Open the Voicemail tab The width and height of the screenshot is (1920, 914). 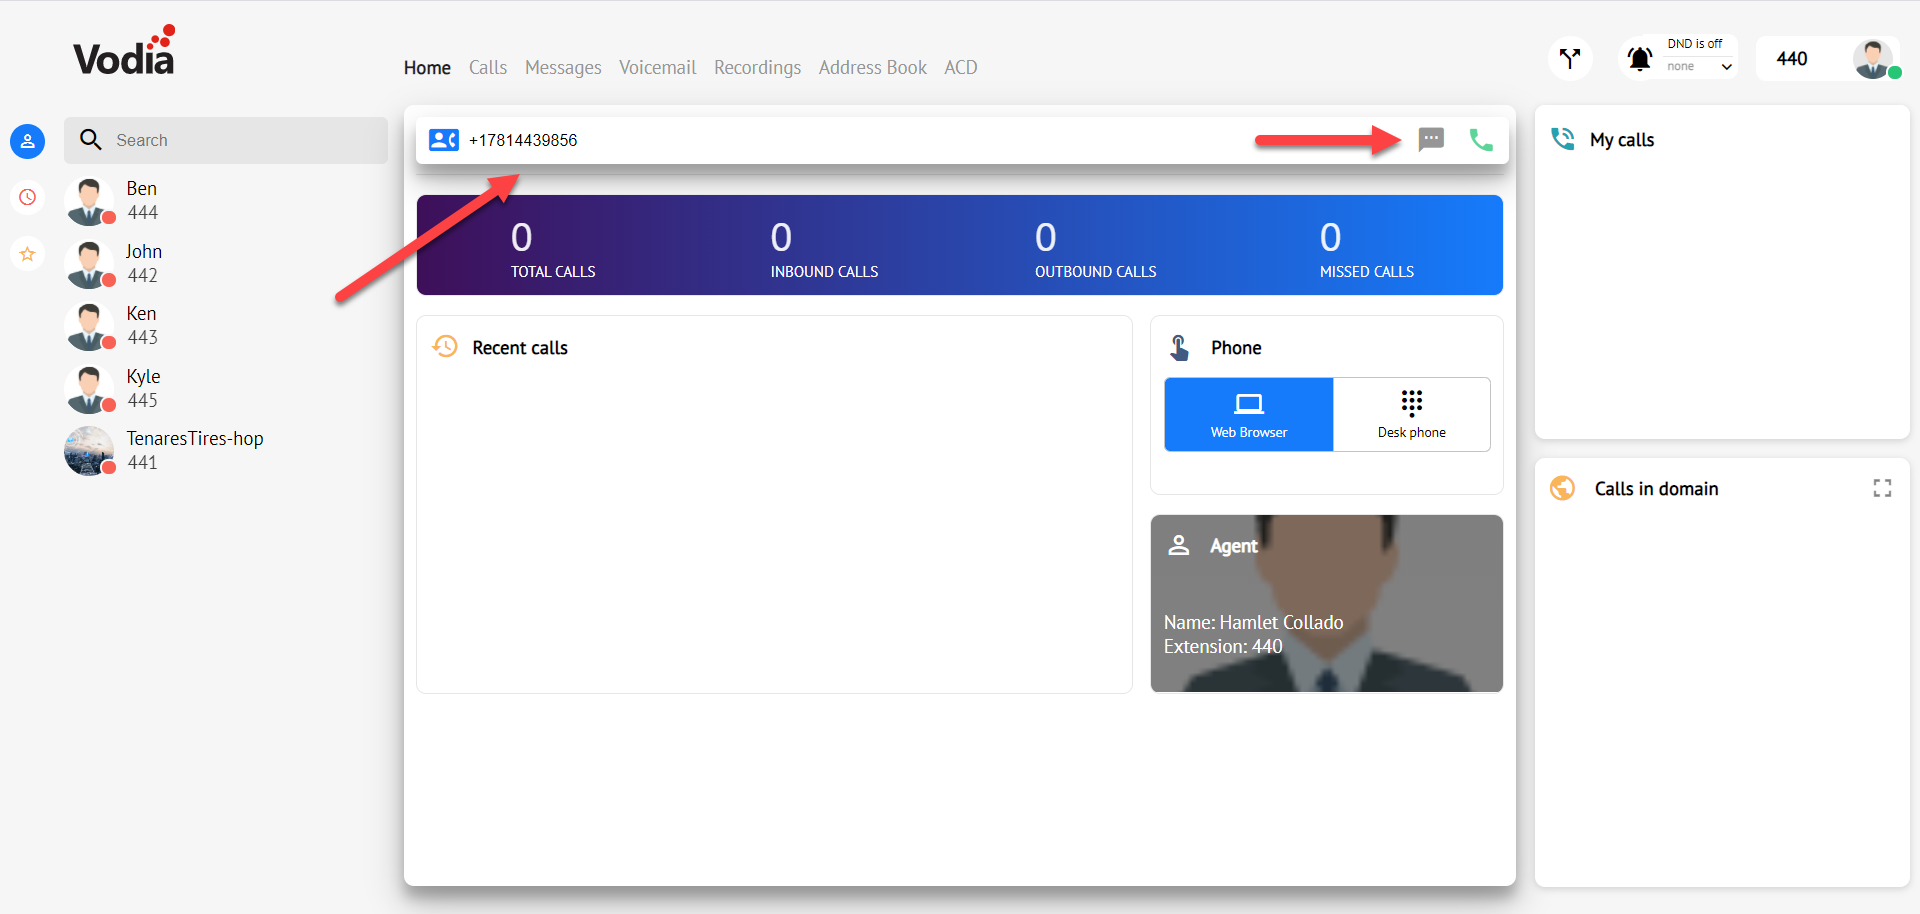(x=657, y=68)
